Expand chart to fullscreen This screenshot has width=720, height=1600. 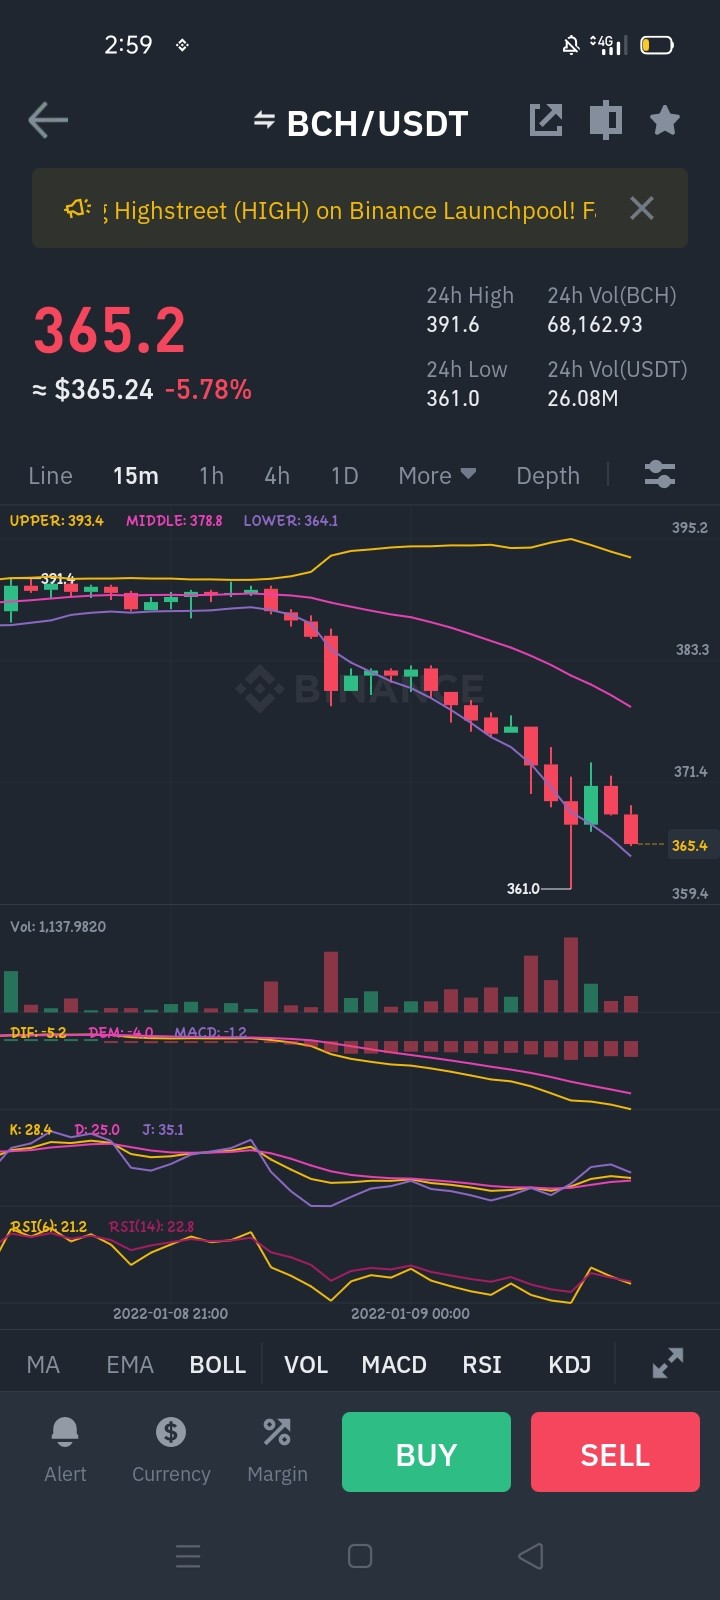point(668,1363)
